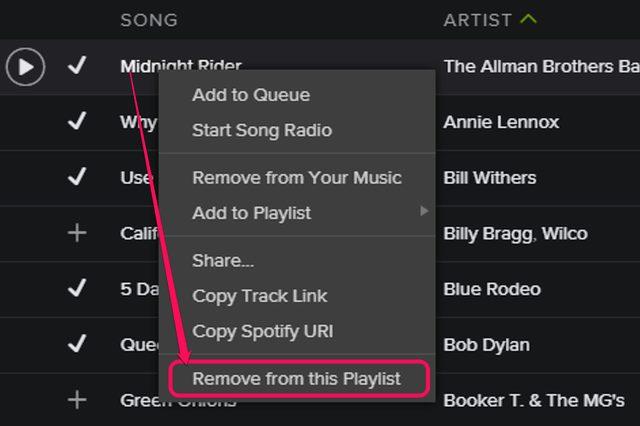Select Copy Track Link
640x426 pixels.
tap(260, 296)
